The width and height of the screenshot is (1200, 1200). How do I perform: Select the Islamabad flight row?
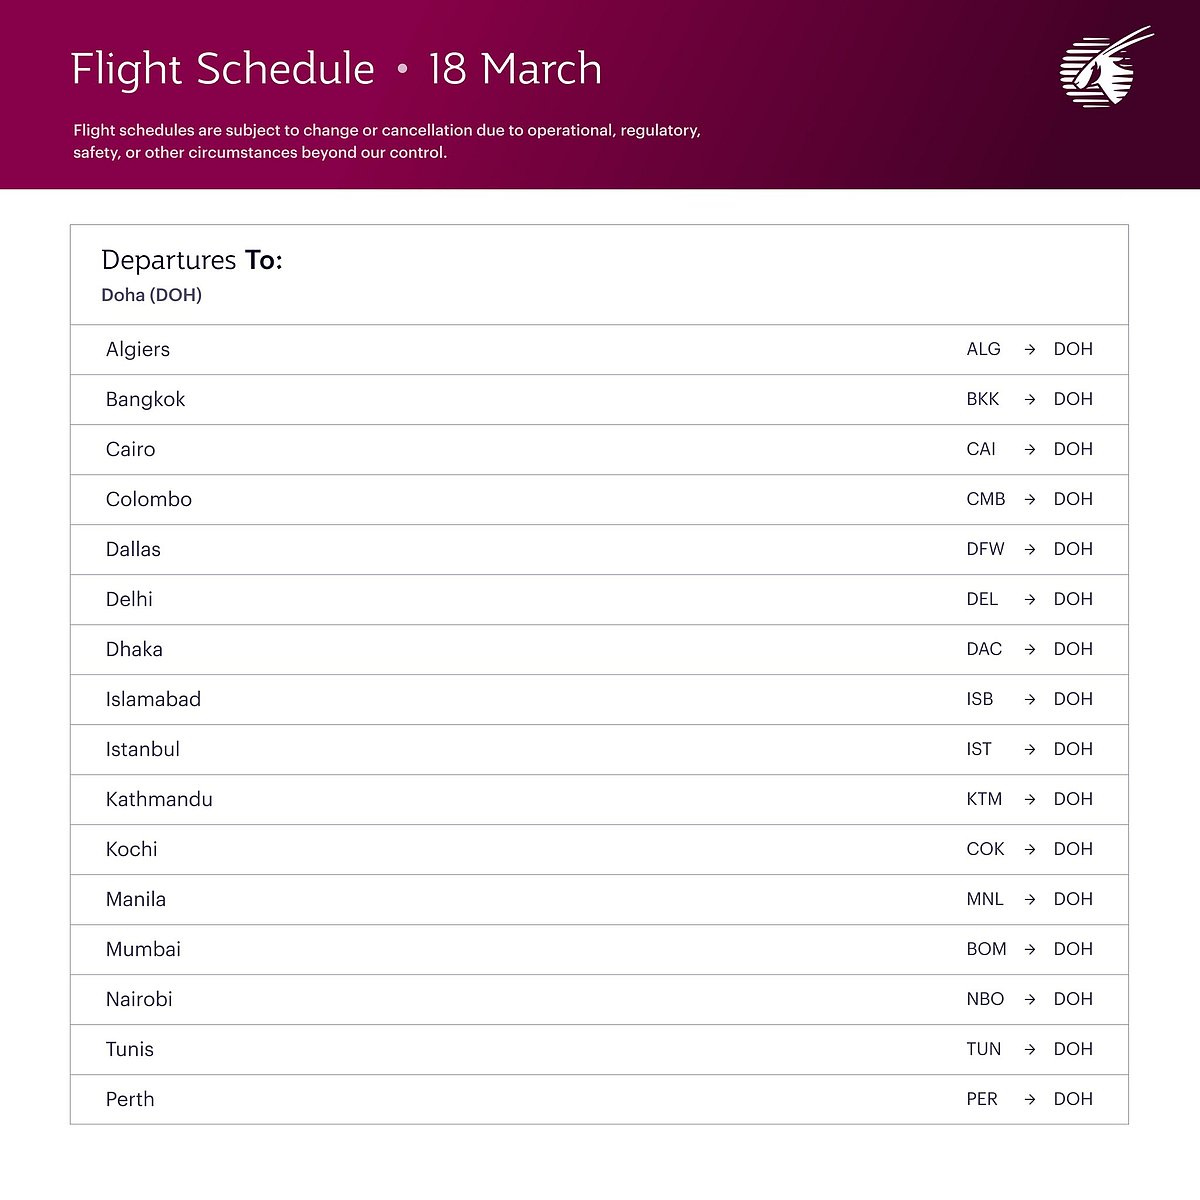[598, 699]
